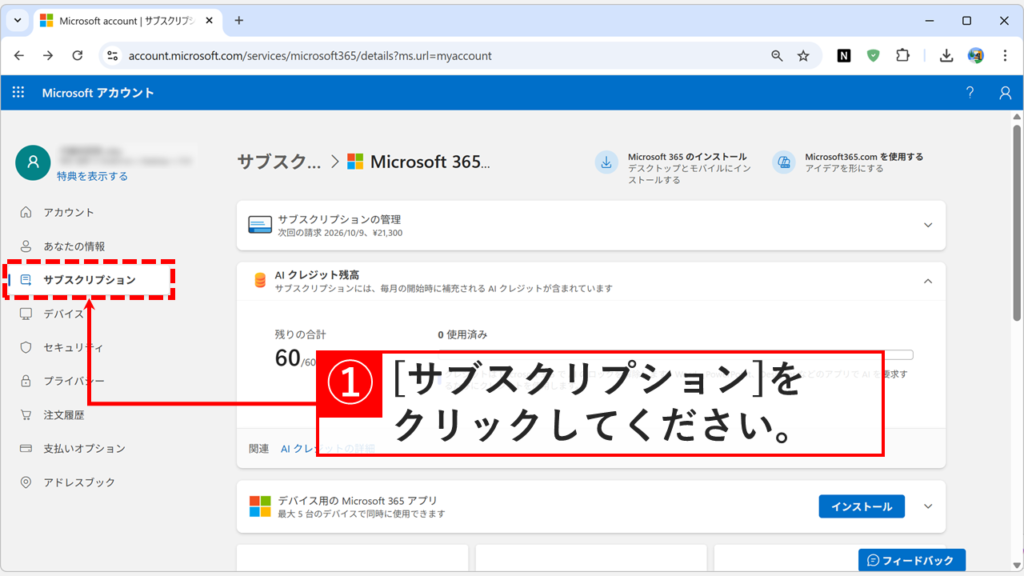
Task: Open site information icon in address bar
Action: [x=112, y=56]
